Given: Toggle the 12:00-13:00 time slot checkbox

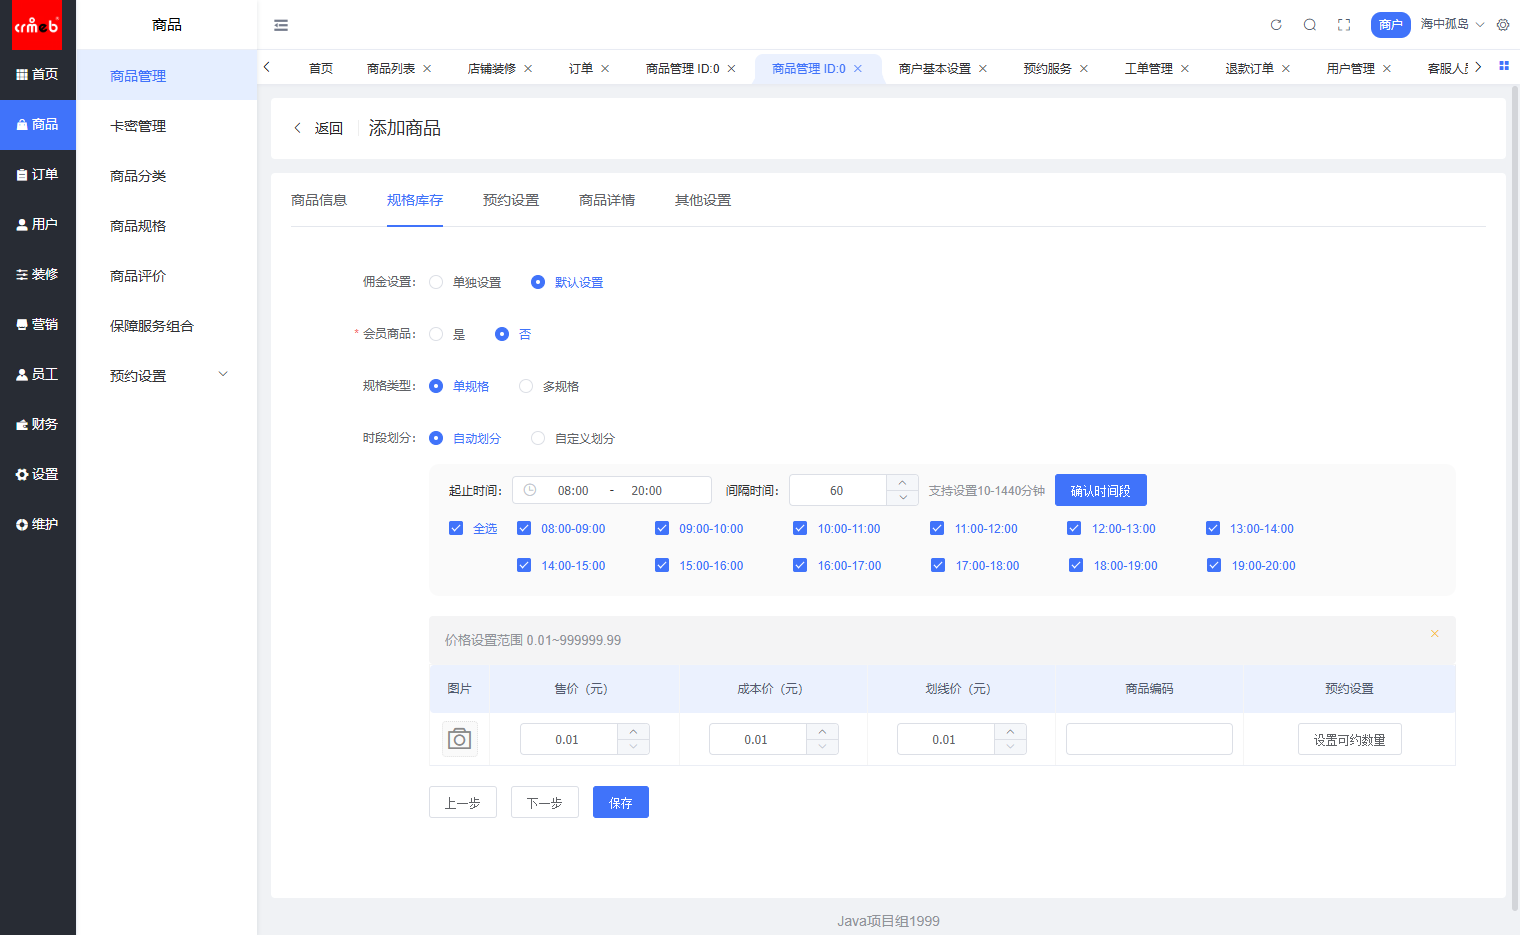Looking at the screenshot, I should pos(1074,528).
